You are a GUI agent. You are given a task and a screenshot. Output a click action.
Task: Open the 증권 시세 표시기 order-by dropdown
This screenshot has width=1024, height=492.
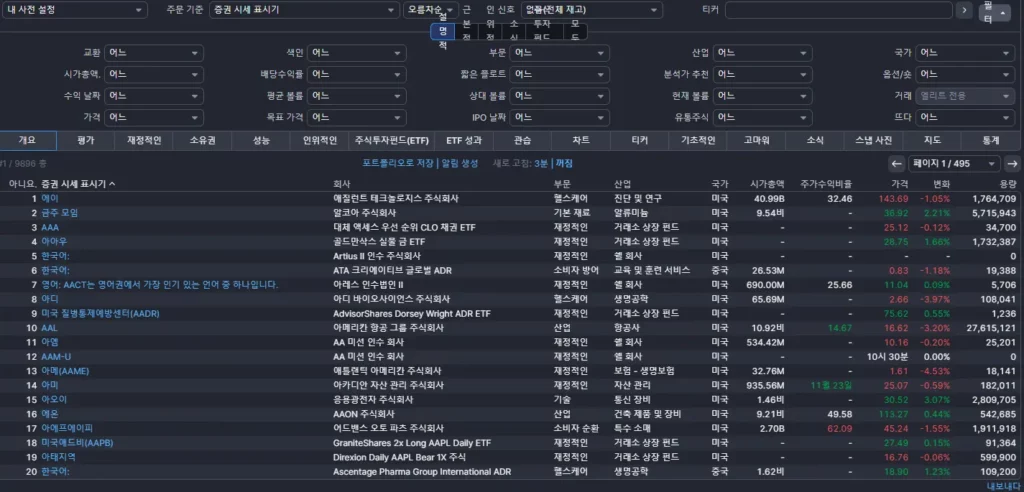point(305,10)
